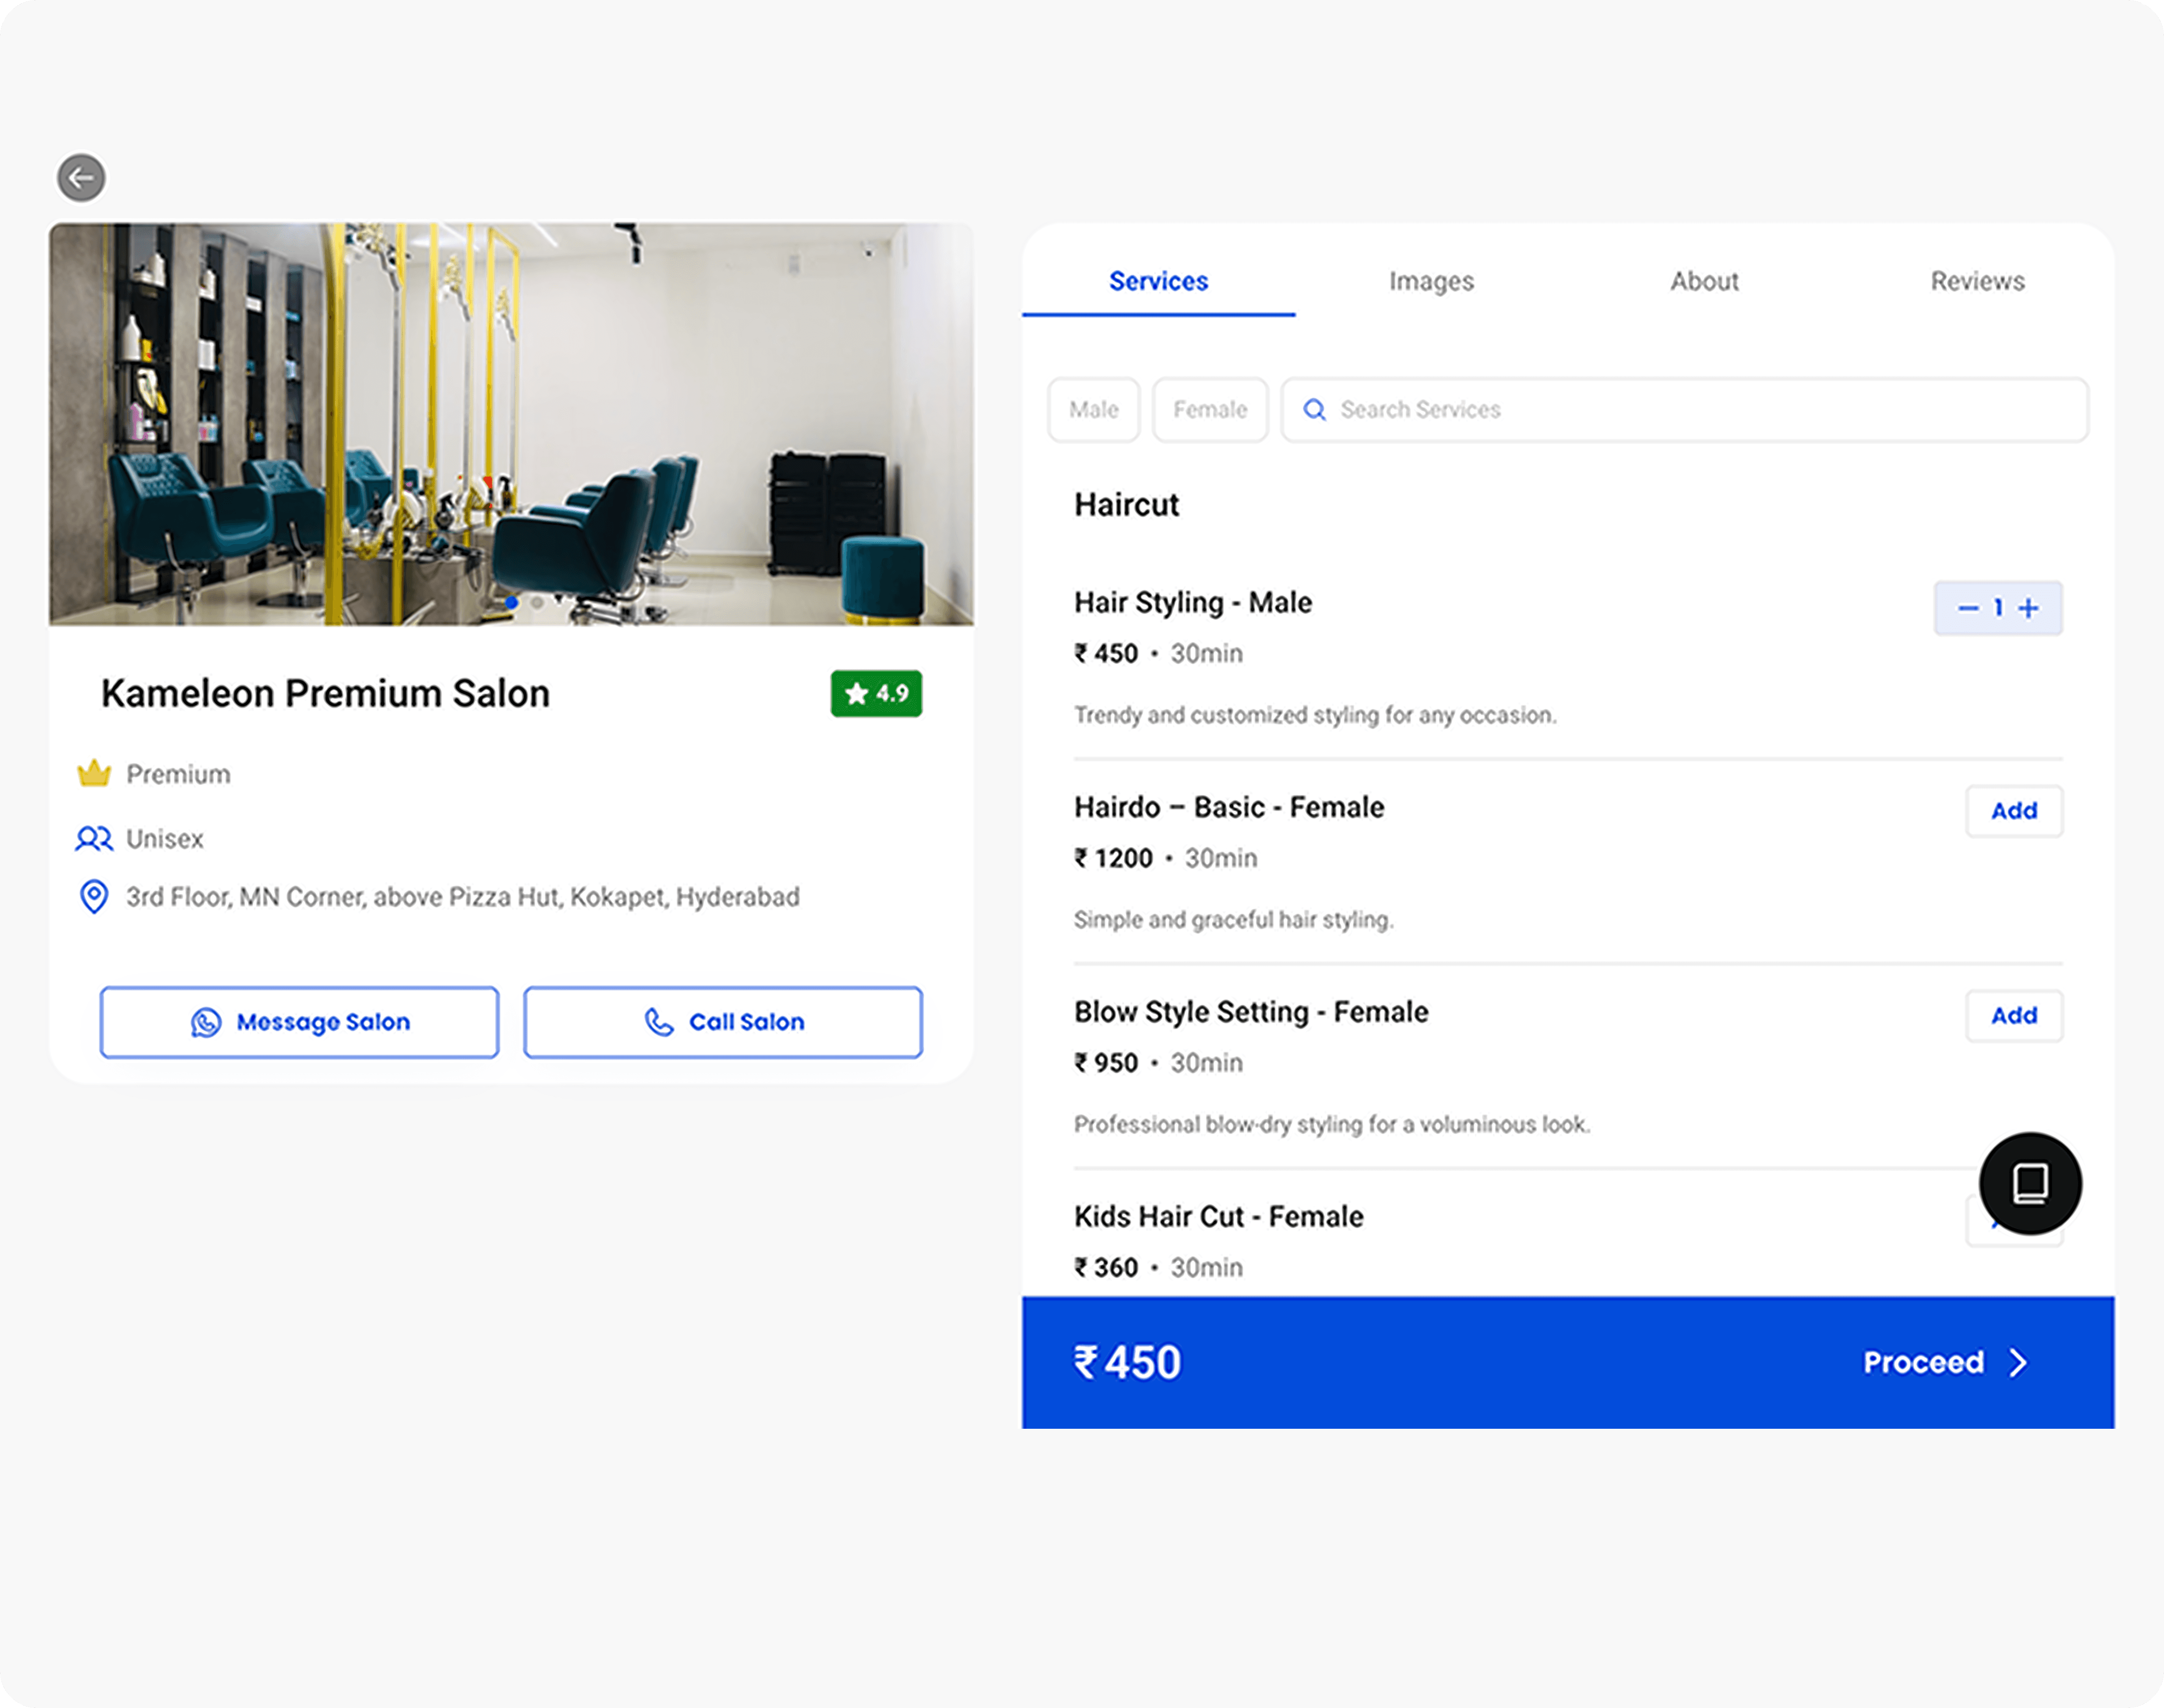Open the floating black booklet button

pyautogui.click(x=2030, y=1183)
